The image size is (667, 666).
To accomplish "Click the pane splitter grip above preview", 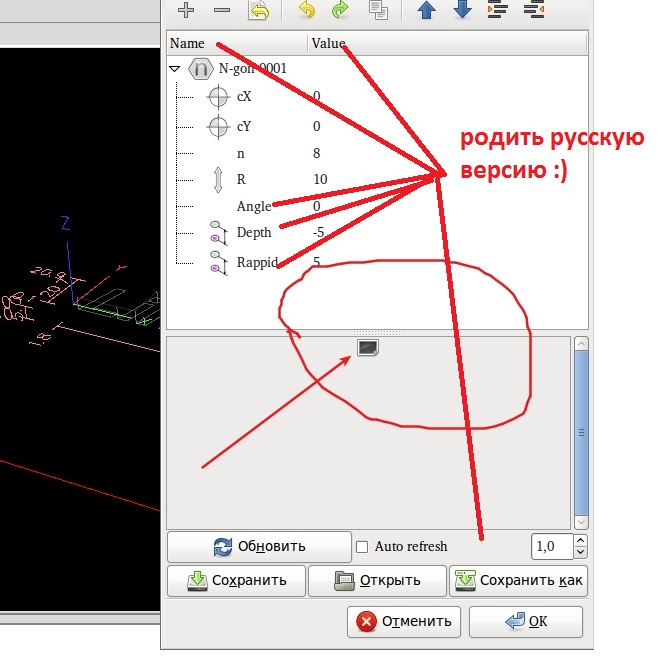I will coord(377,333).
